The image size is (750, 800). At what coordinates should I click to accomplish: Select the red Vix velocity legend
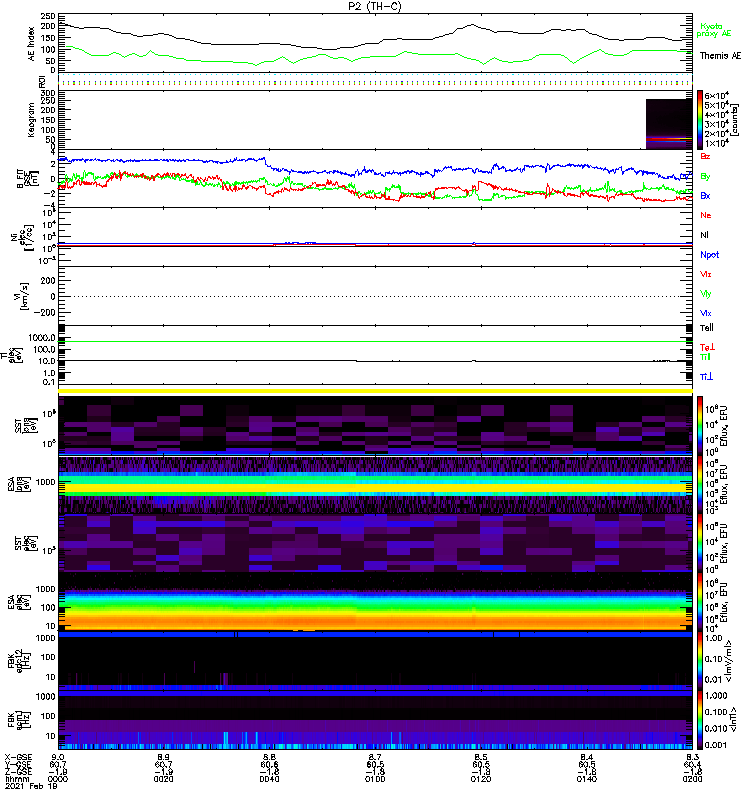click(x=705, y=274)
